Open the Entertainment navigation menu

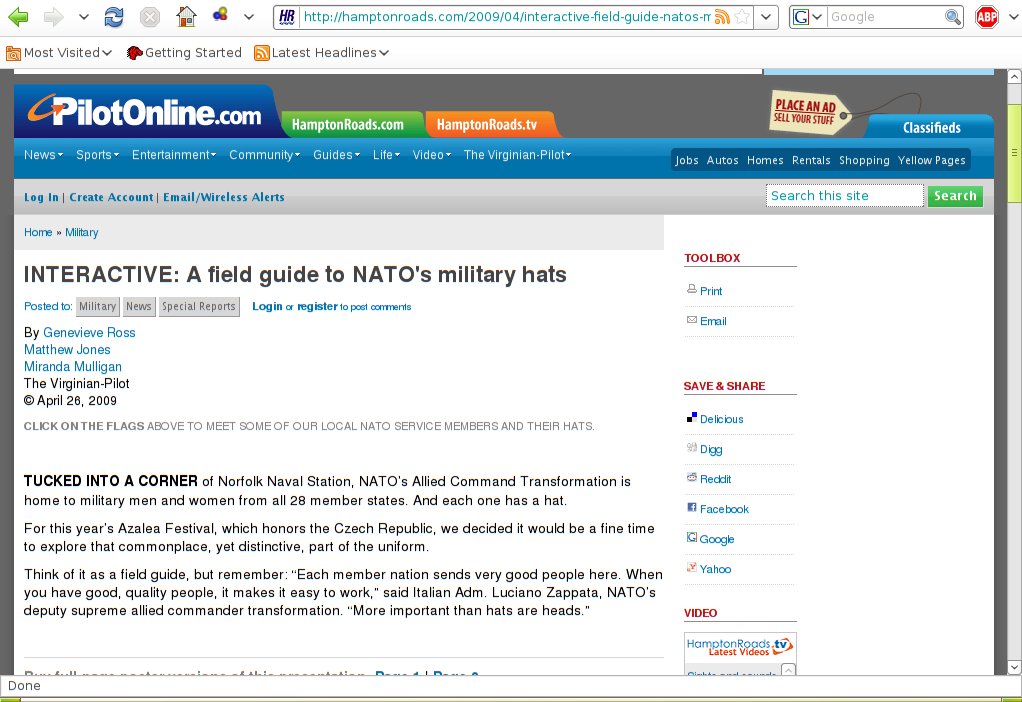[173, 155]
